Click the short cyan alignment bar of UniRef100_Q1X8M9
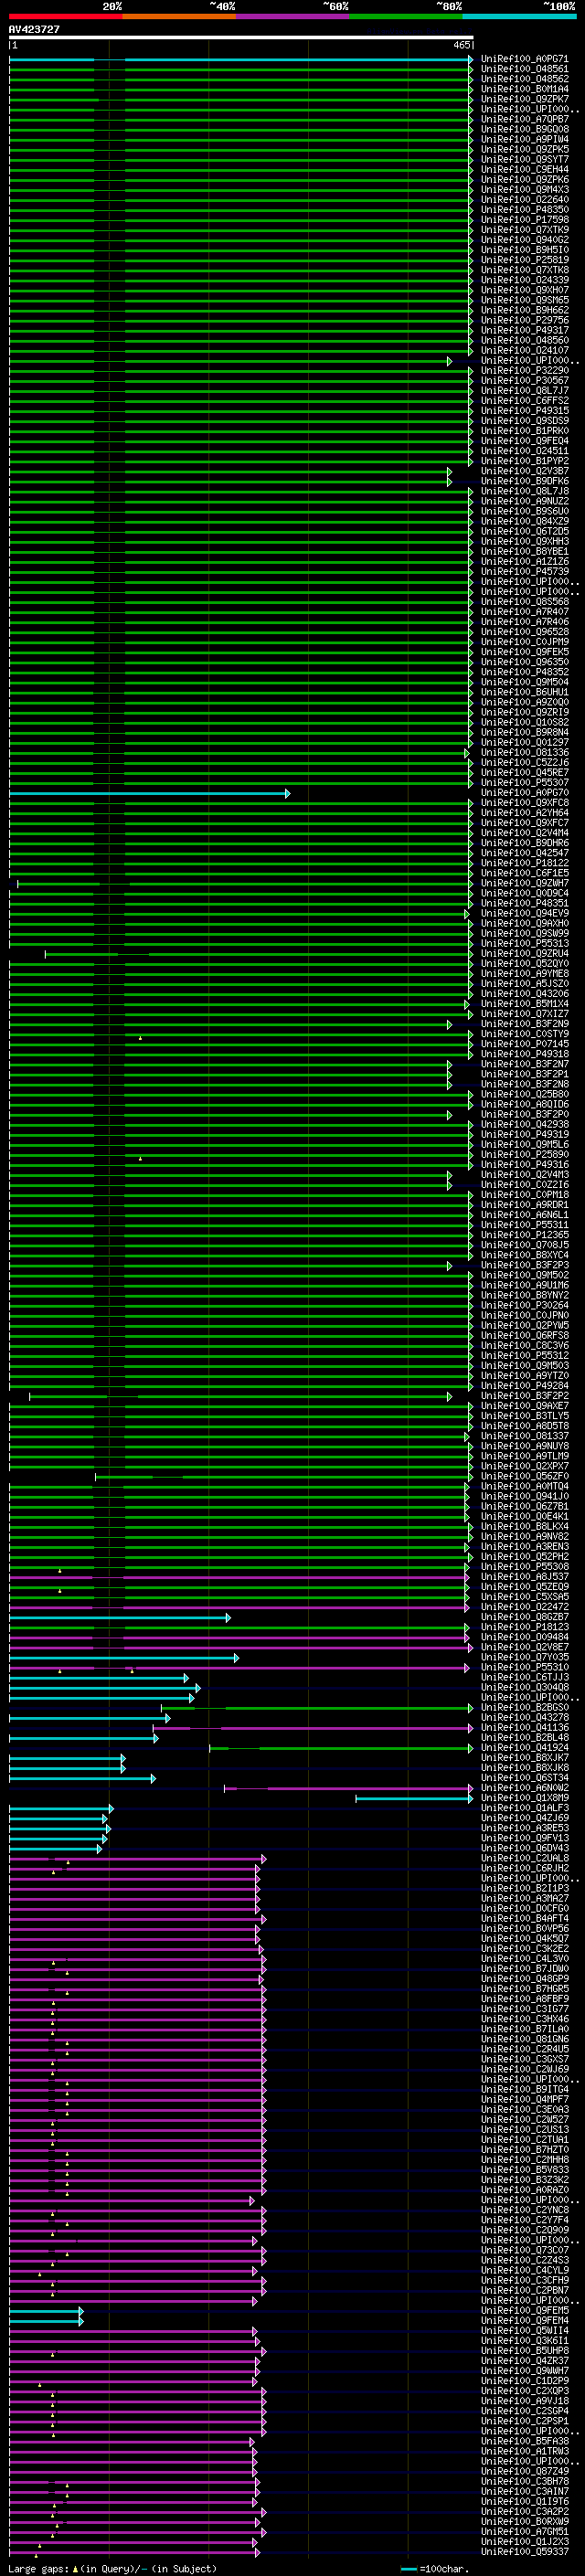Screen dimensions: 585x2576 414,1799
